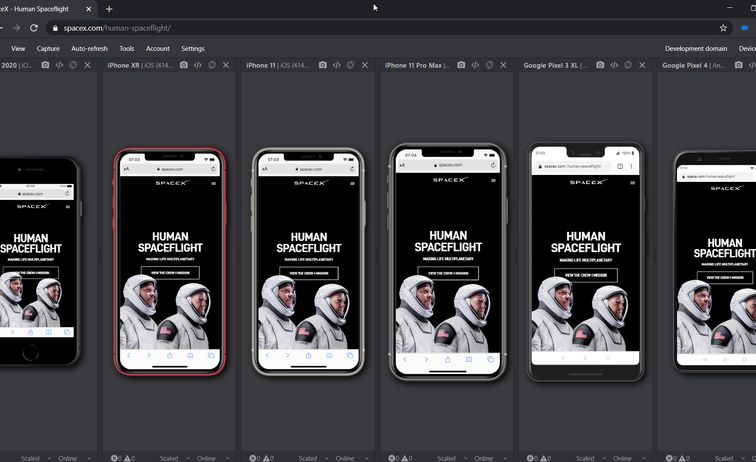756x462 pixels.
Task: Expand the Online dropdown under iPhone 11
Action: pos(347,458)
